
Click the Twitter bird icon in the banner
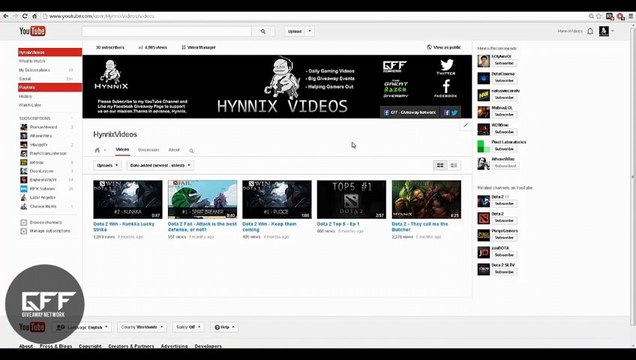tap(446, 65)
